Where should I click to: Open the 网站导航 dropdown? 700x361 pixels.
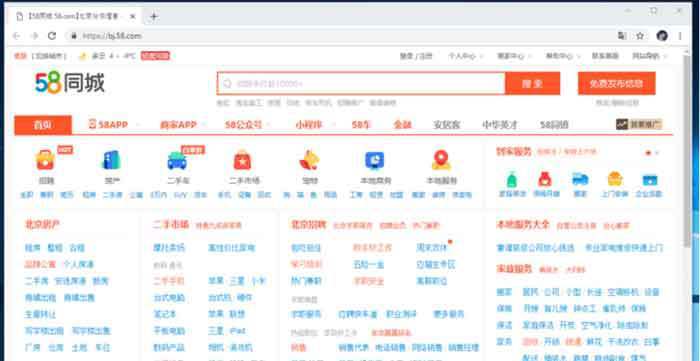pyautogui.click(x=650, y=56)
